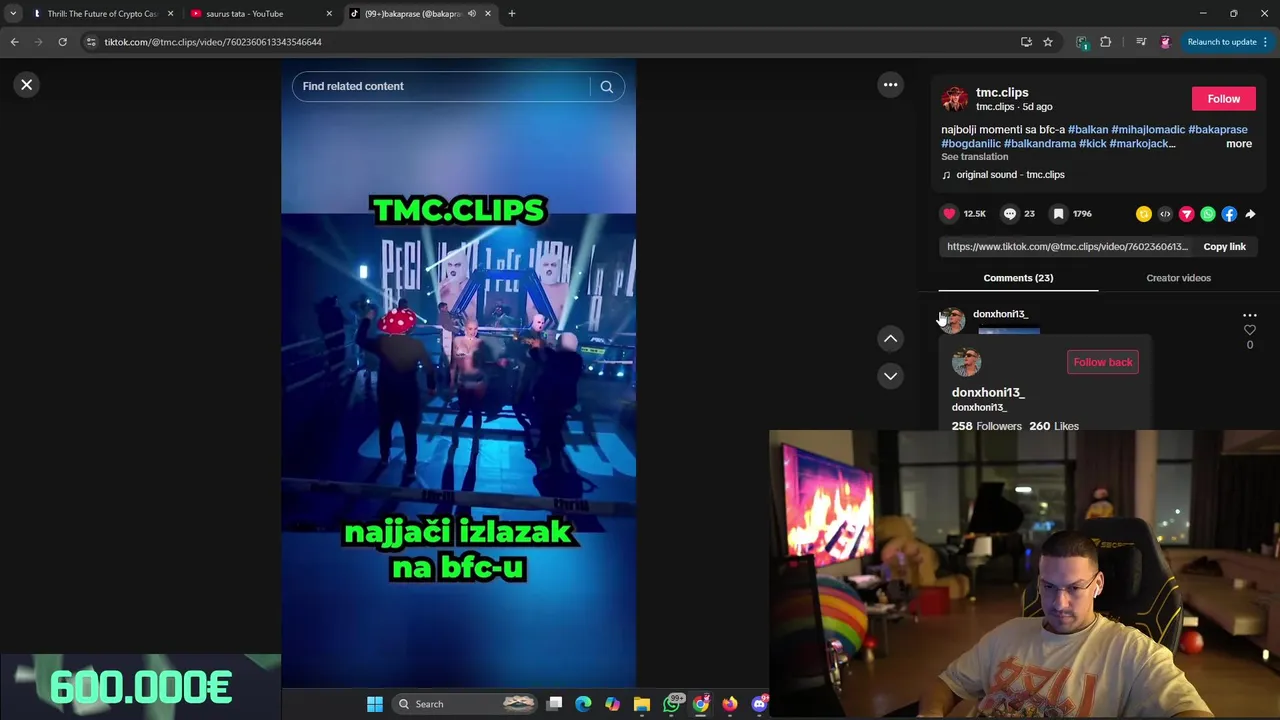Like the donxhoni13_ comment
The width and height of the screenshot is (1280, 720).
point(1249,330)
